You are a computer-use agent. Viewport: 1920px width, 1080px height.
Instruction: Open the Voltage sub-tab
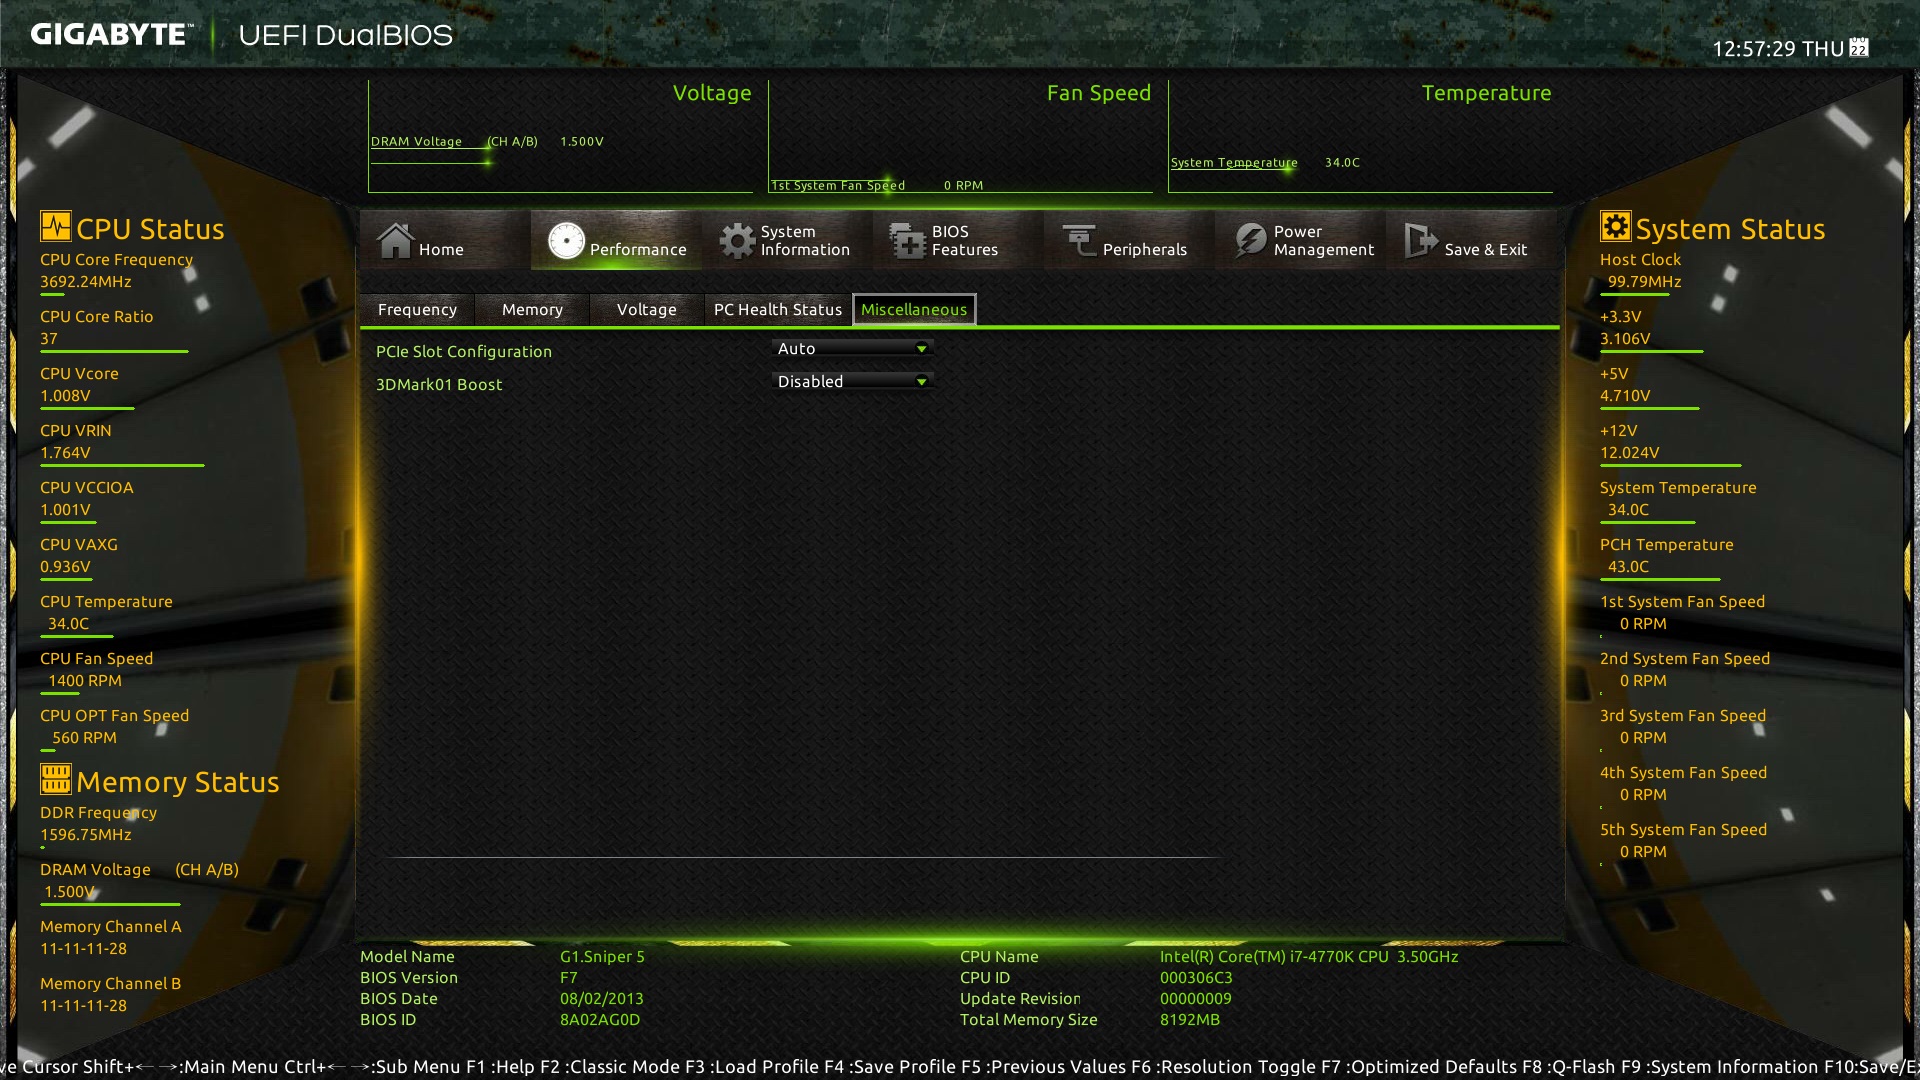click(647, 310)
